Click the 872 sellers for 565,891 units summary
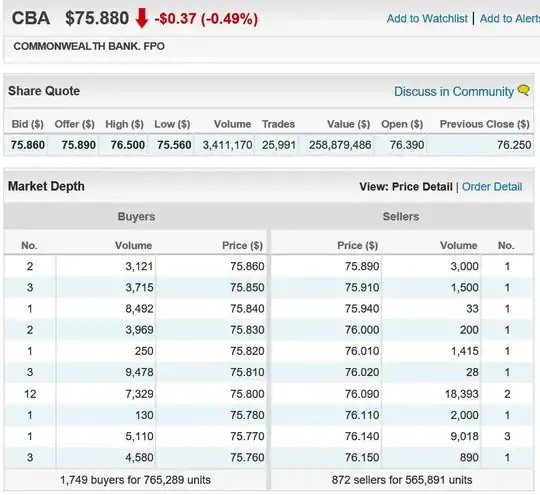 [402, 480]
